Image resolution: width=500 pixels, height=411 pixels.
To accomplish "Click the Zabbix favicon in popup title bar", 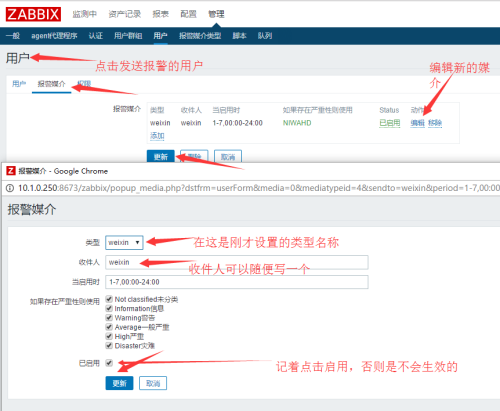I will [x=11, y=171].
